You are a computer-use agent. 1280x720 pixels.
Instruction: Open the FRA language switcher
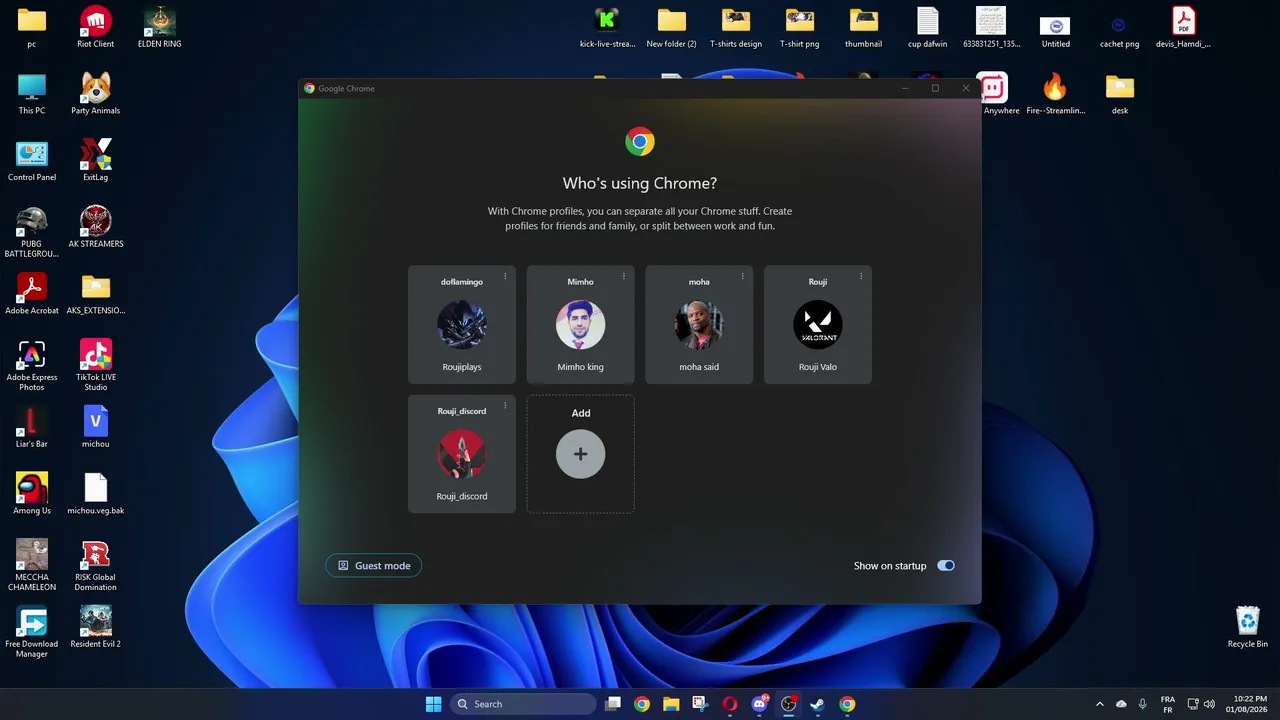pos(1168,704)
